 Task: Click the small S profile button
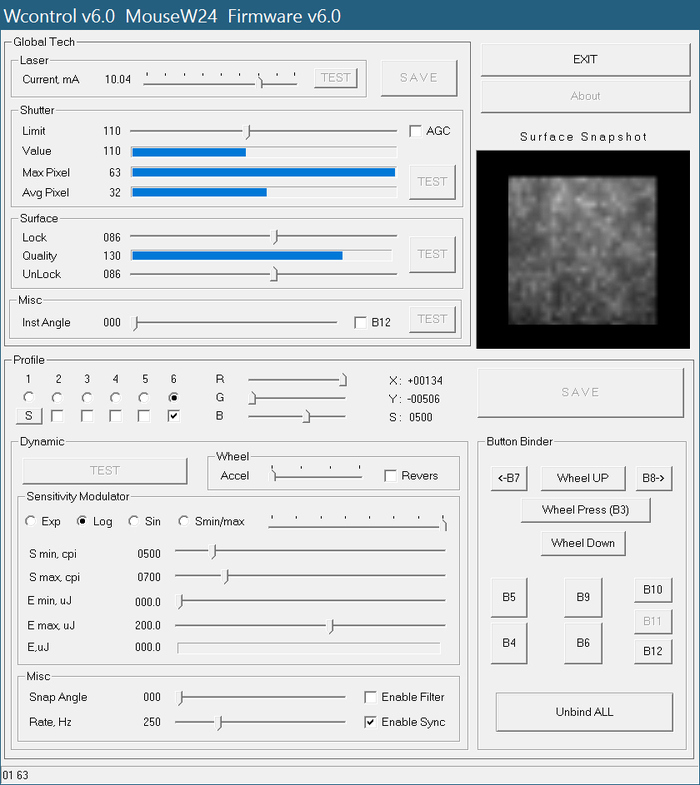[x=29, y=416]
